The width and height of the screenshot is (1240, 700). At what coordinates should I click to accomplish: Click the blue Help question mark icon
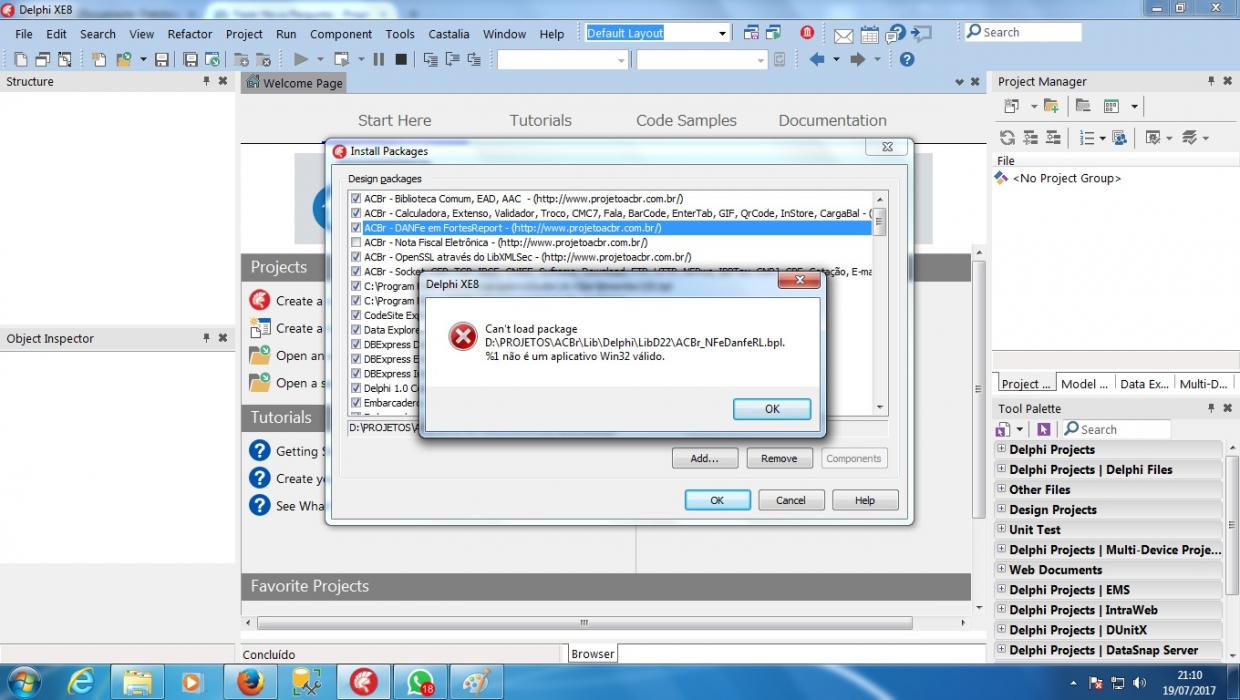(x=907, y=60)
